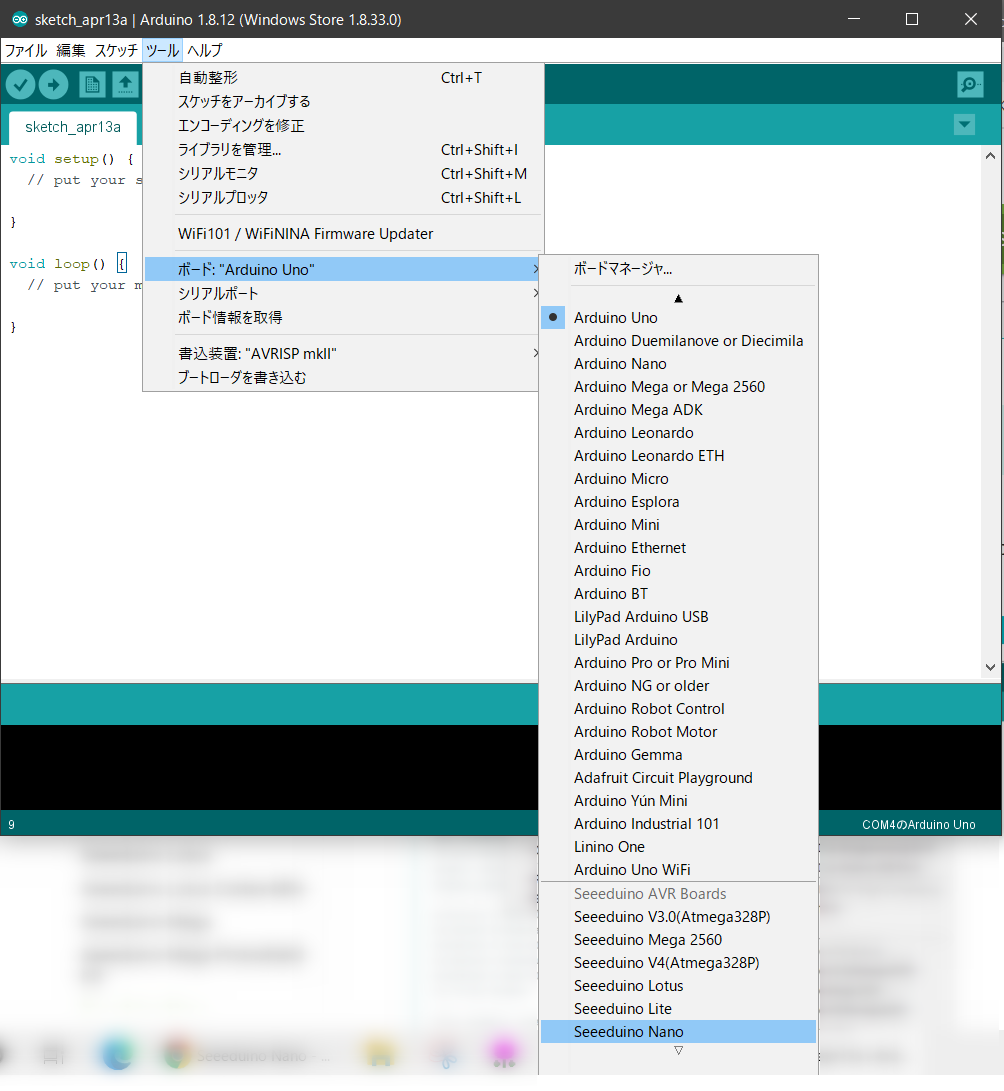Click the Upload arrow toolbar icon
Screen dimensions: 1004x1091
click(x=54, y=85)
